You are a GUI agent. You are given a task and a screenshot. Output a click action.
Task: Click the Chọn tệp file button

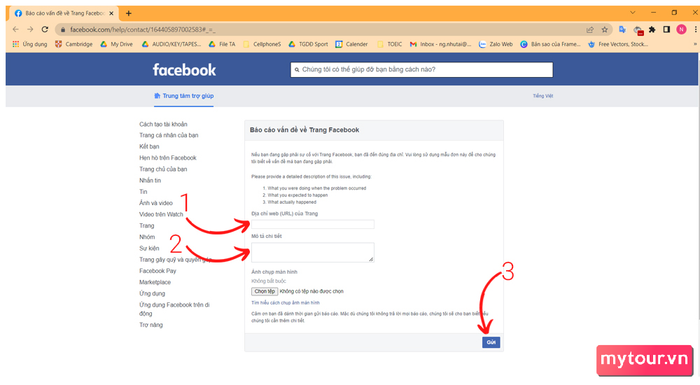point(265,292)
